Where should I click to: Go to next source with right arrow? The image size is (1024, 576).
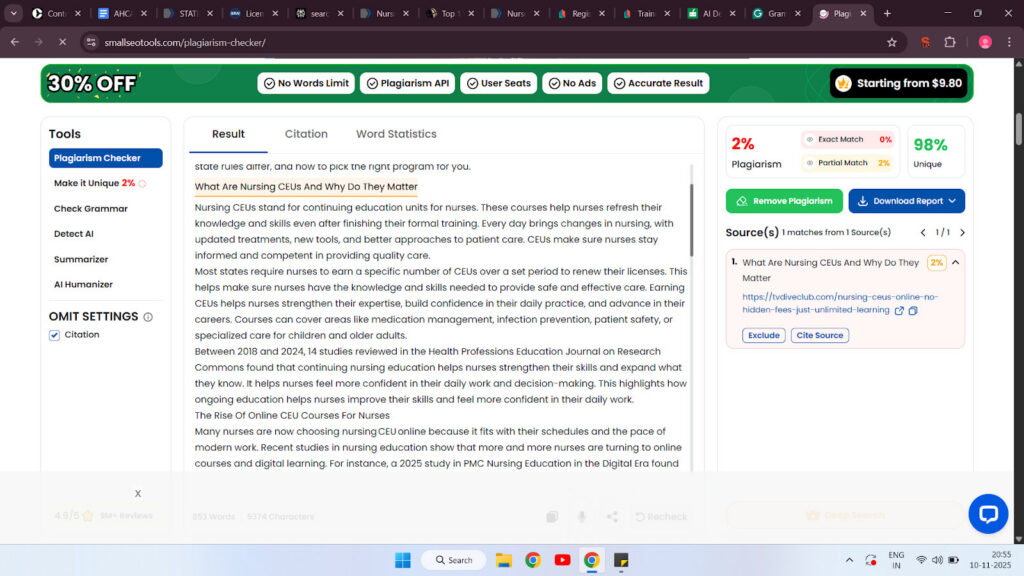click(x=962, y=232)
